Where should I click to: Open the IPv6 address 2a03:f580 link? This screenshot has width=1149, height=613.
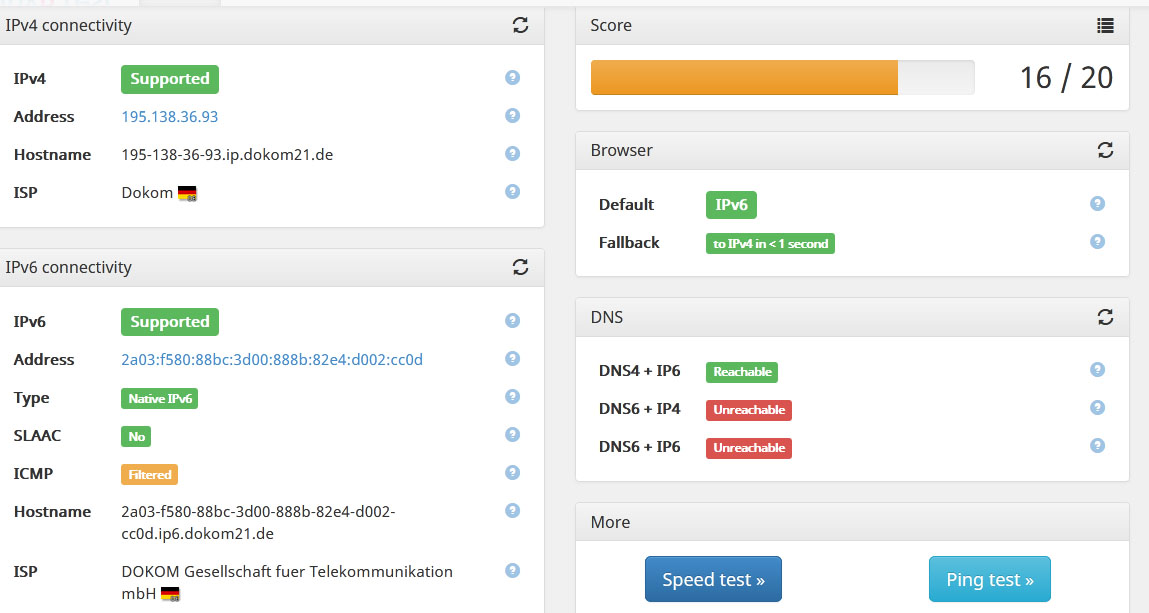(x=272, y=360)
